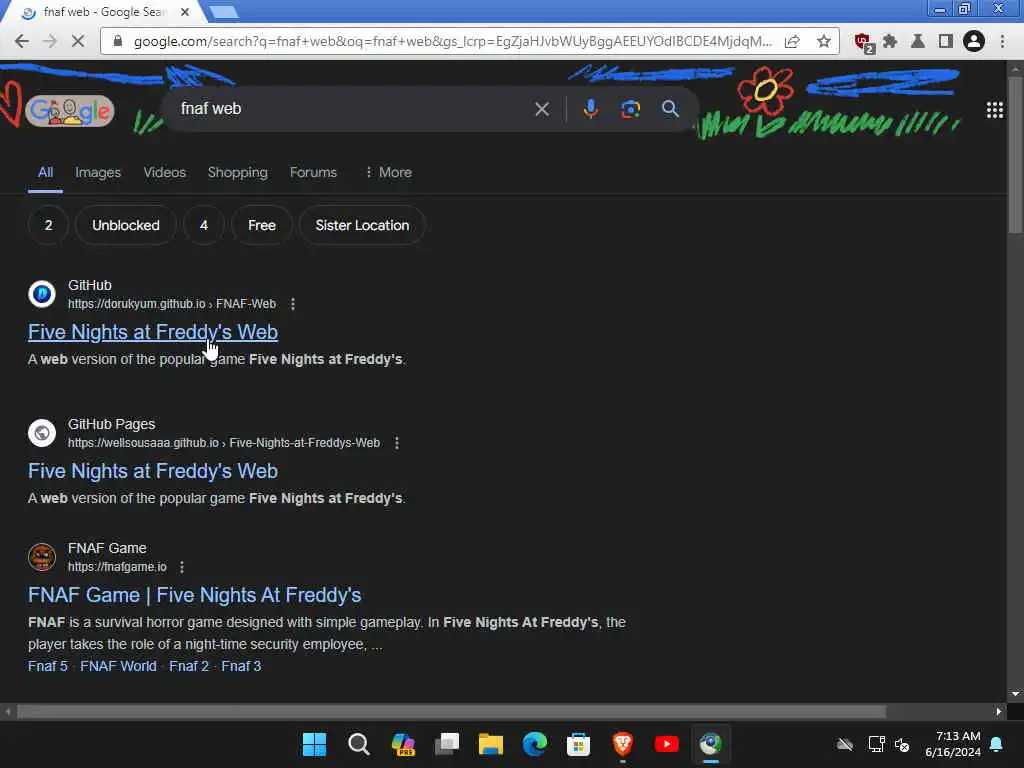The image size is (1024, 768).
Task: Click the flask icon in the toolbar
Action: coord(918,41)
